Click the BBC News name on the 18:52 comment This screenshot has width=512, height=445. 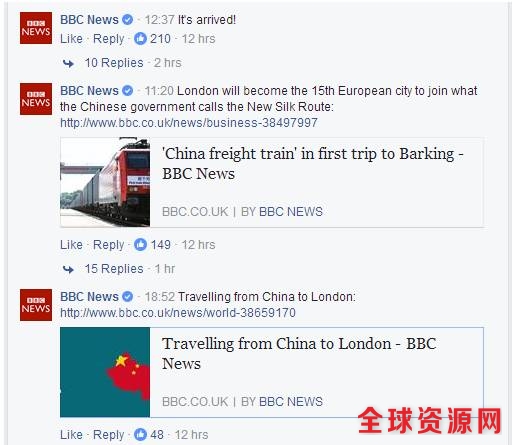[89, 297]
